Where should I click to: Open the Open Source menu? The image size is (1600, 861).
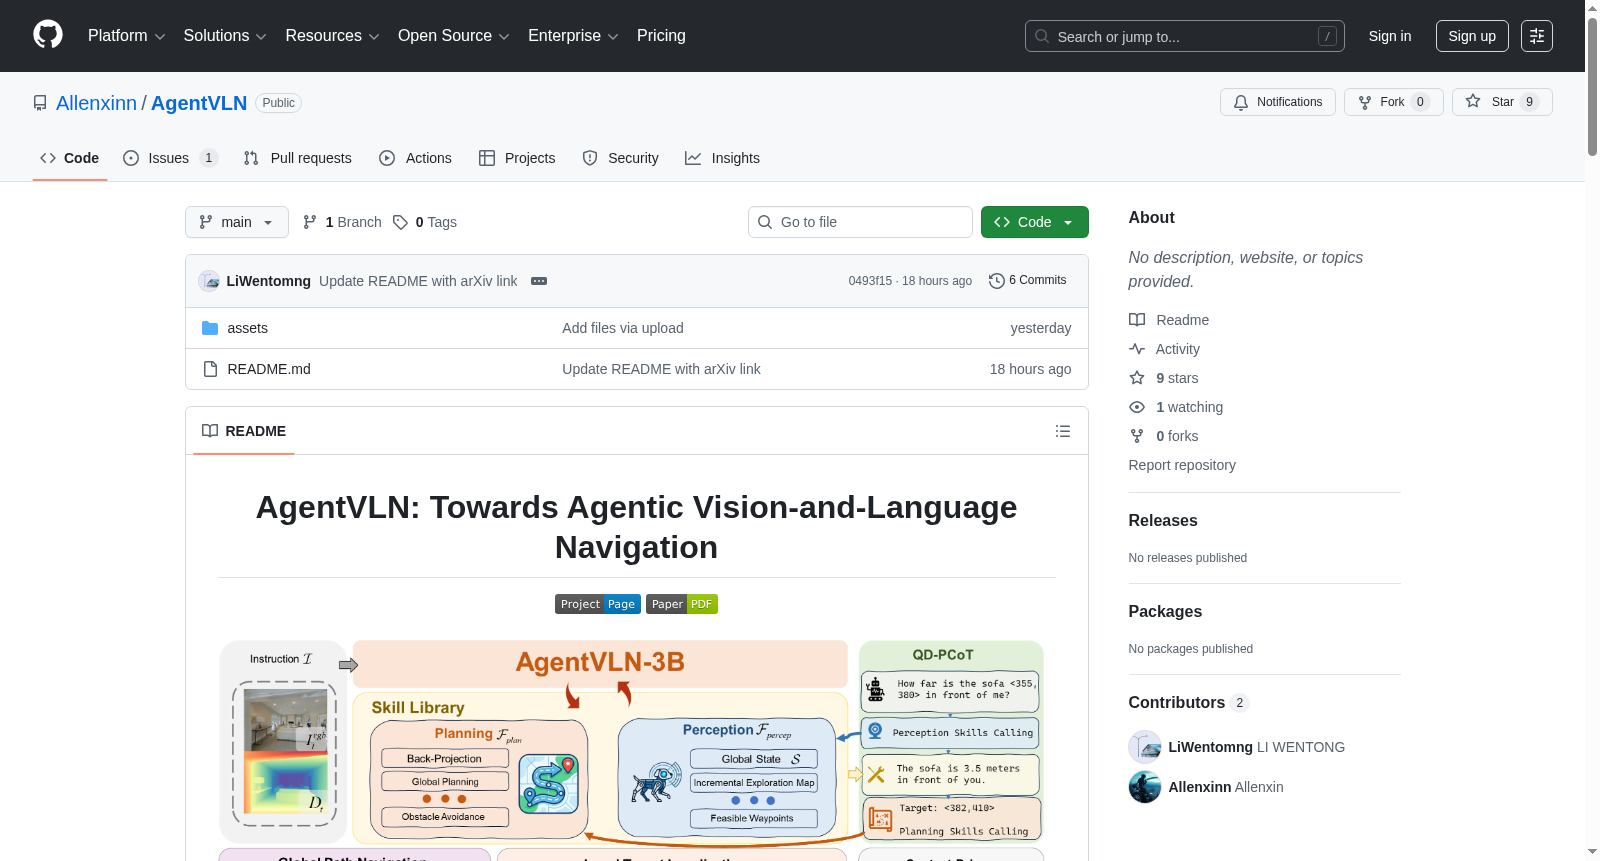[x=454, y=36]
